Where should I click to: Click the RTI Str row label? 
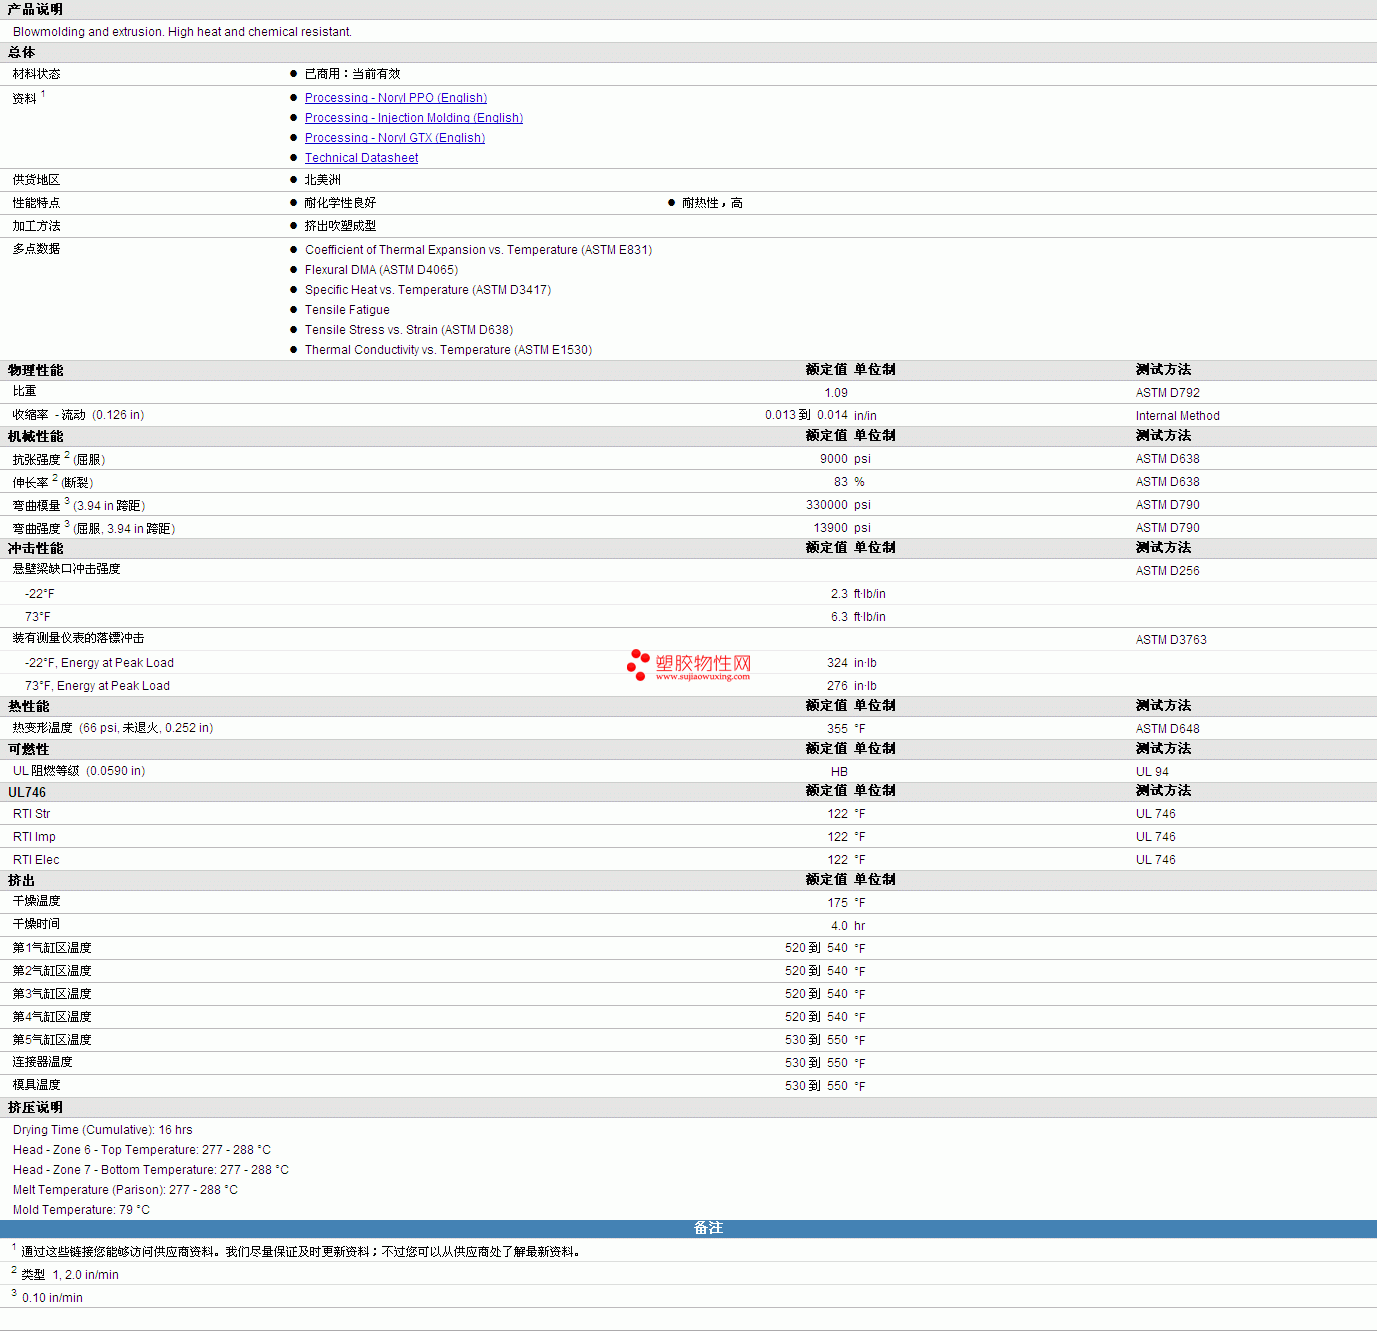click(x=31, y=814)
